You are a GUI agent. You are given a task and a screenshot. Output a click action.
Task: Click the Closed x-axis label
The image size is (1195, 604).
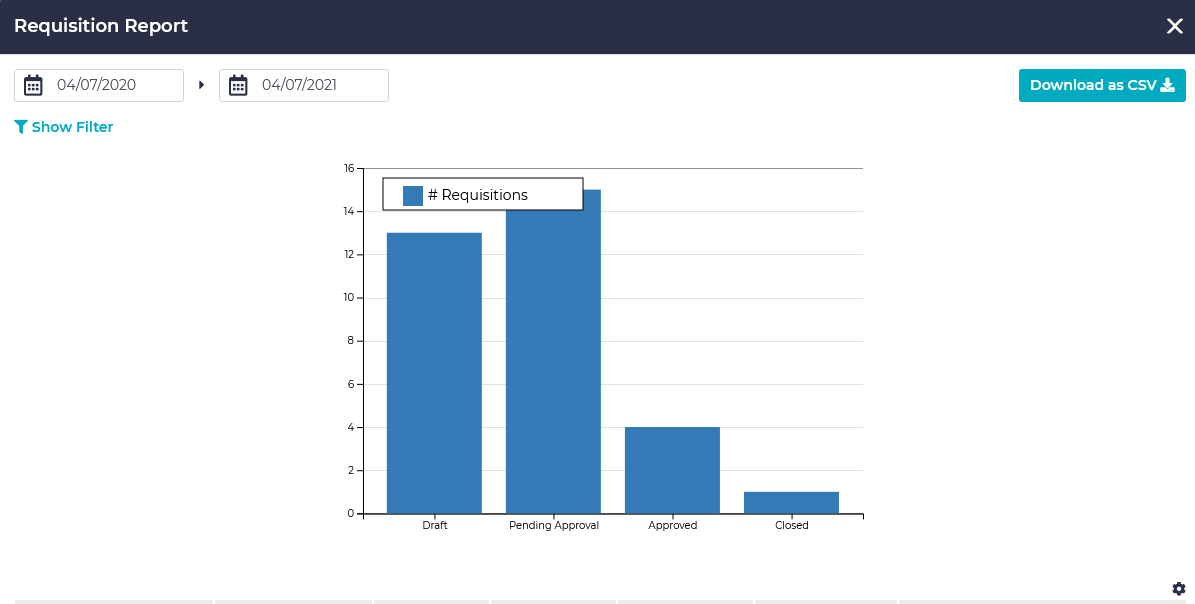click(791, 525)
